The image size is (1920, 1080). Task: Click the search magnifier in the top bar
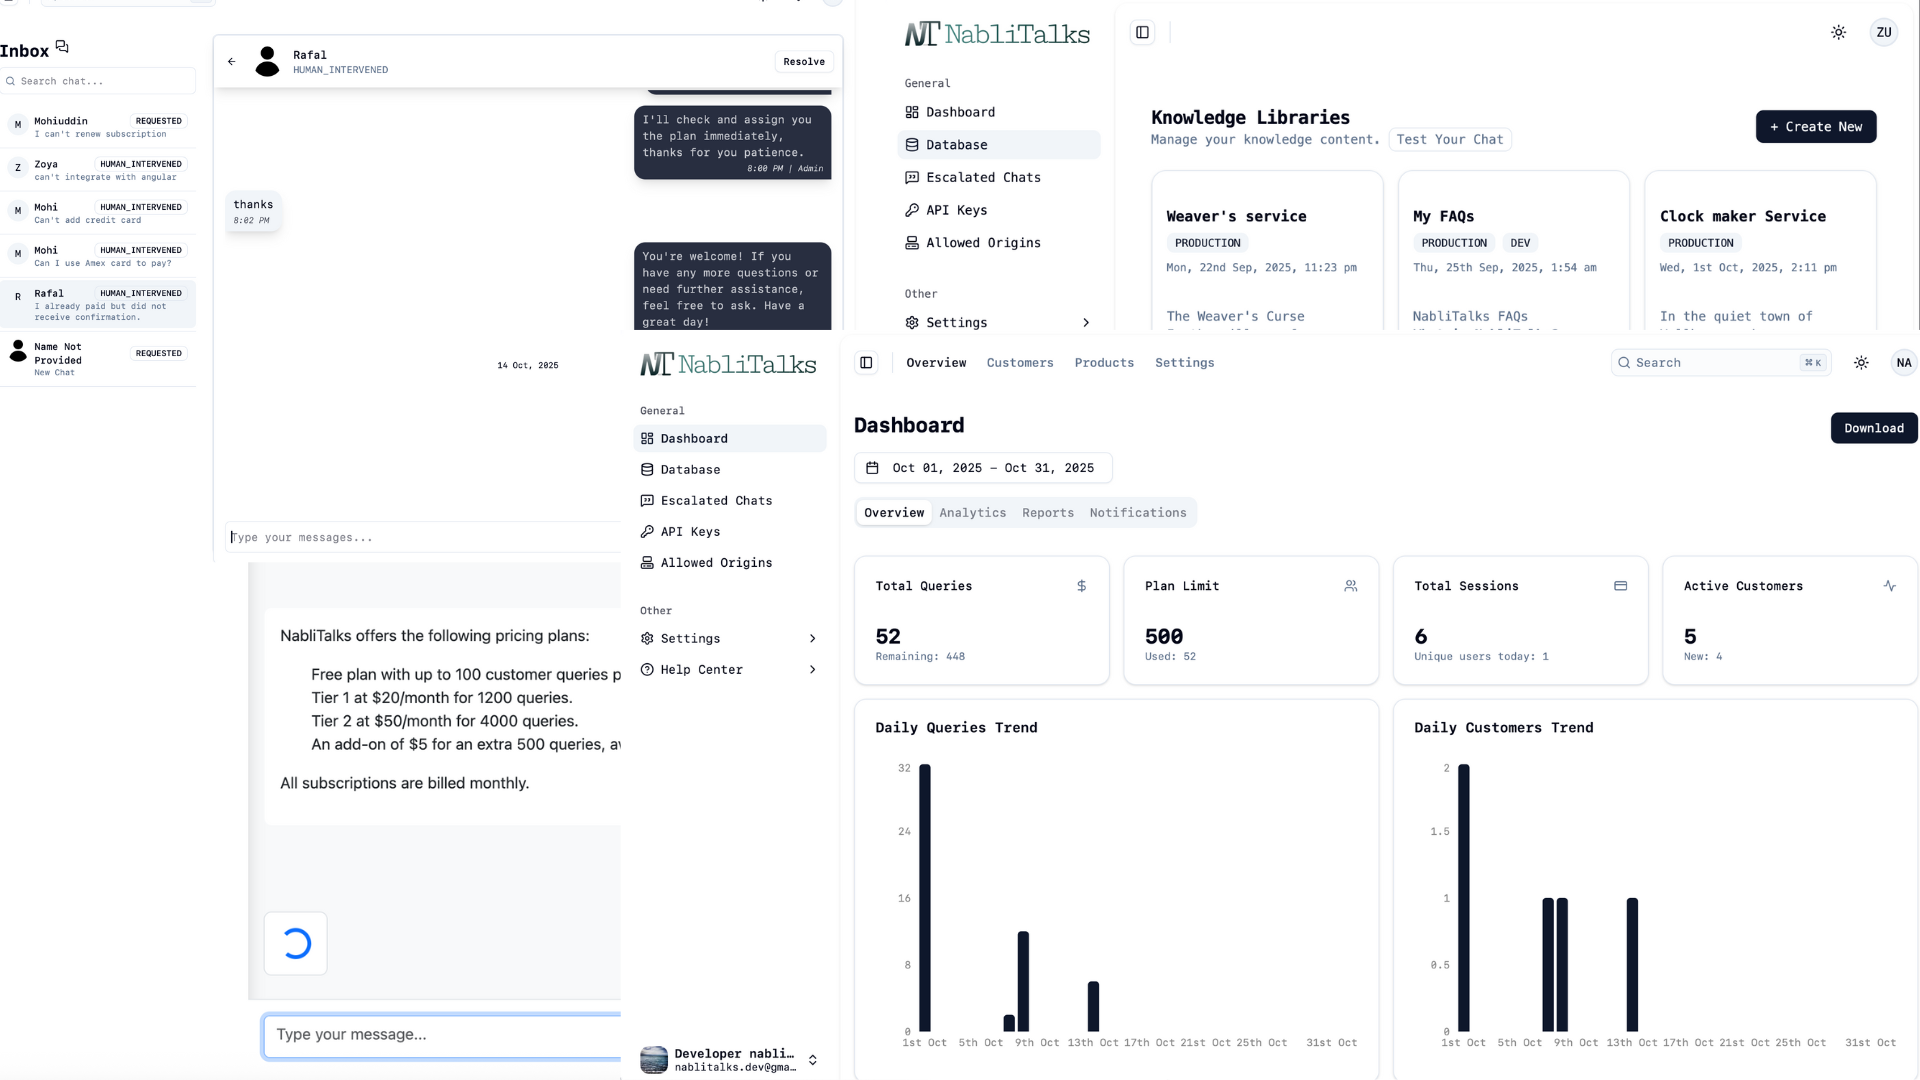point(1624,362)
